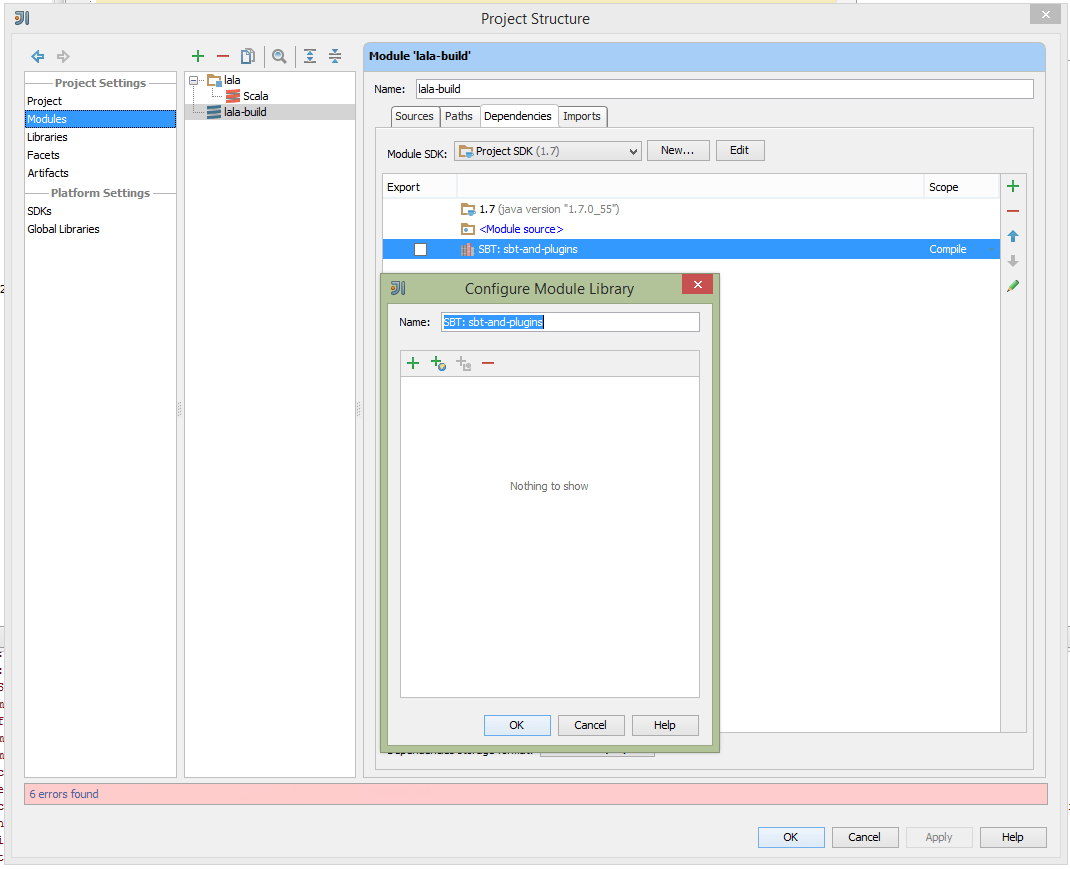This screenshot has height=869, width=1070.
Task: Click the find magnifier icon
Action: (x=280, y=56)
